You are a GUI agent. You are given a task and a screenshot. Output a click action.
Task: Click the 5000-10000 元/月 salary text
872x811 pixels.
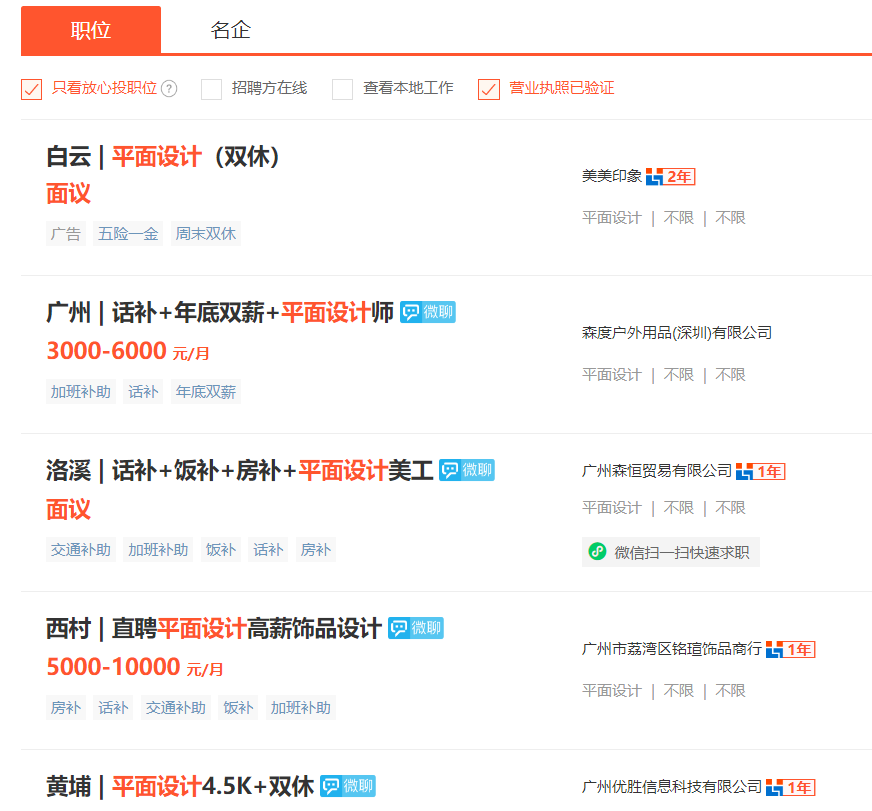point(135,667)
